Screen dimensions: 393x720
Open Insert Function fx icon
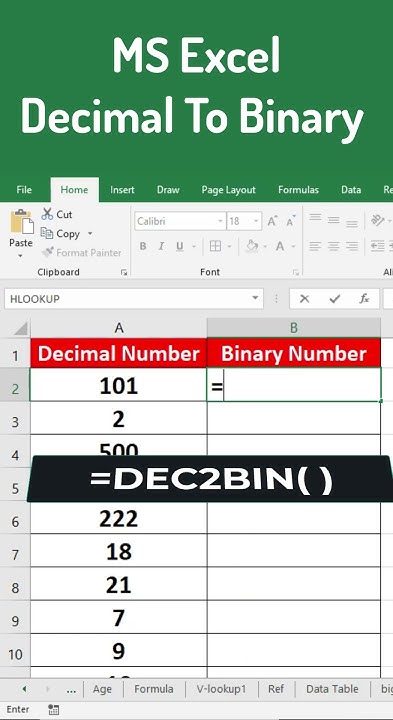(364, 299)
